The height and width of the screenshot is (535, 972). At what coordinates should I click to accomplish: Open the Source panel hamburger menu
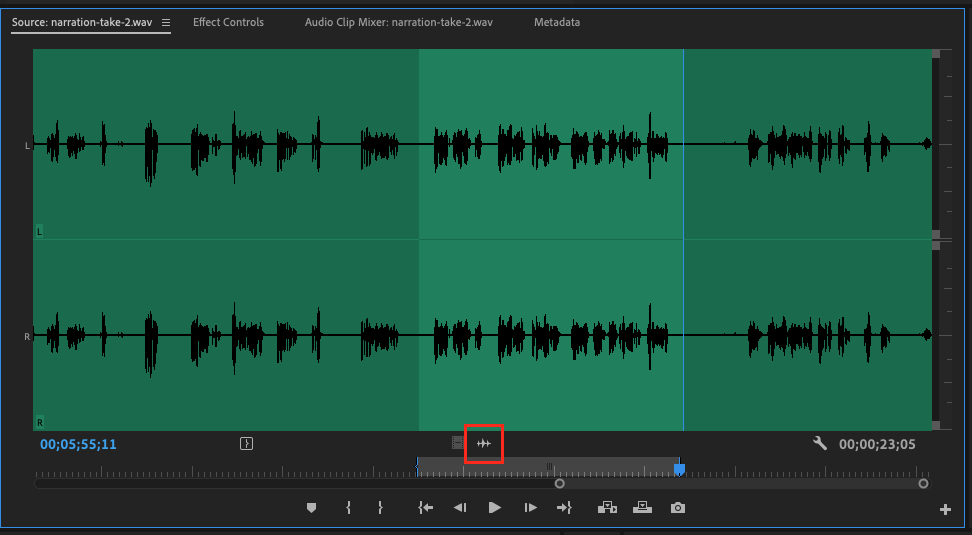click(166, 22)
